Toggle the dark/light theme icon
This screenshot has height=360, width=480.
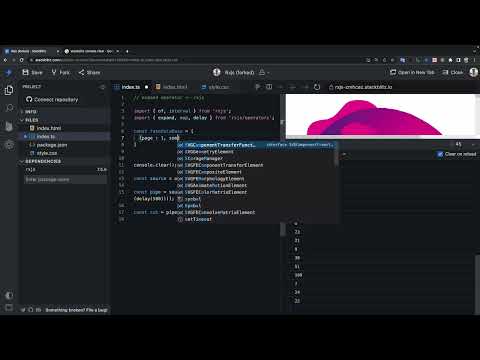9,295
